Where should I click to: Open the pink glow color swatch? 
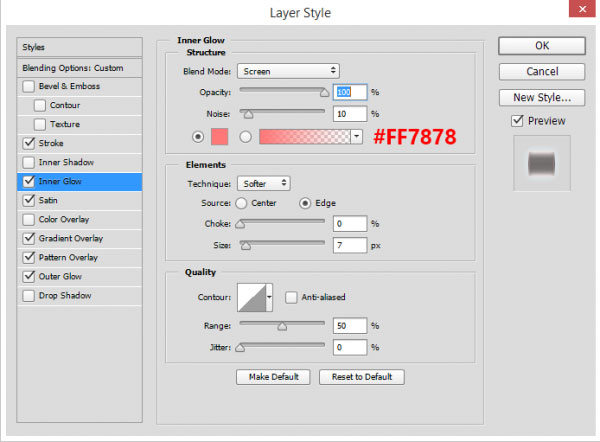tap(220, 137)
